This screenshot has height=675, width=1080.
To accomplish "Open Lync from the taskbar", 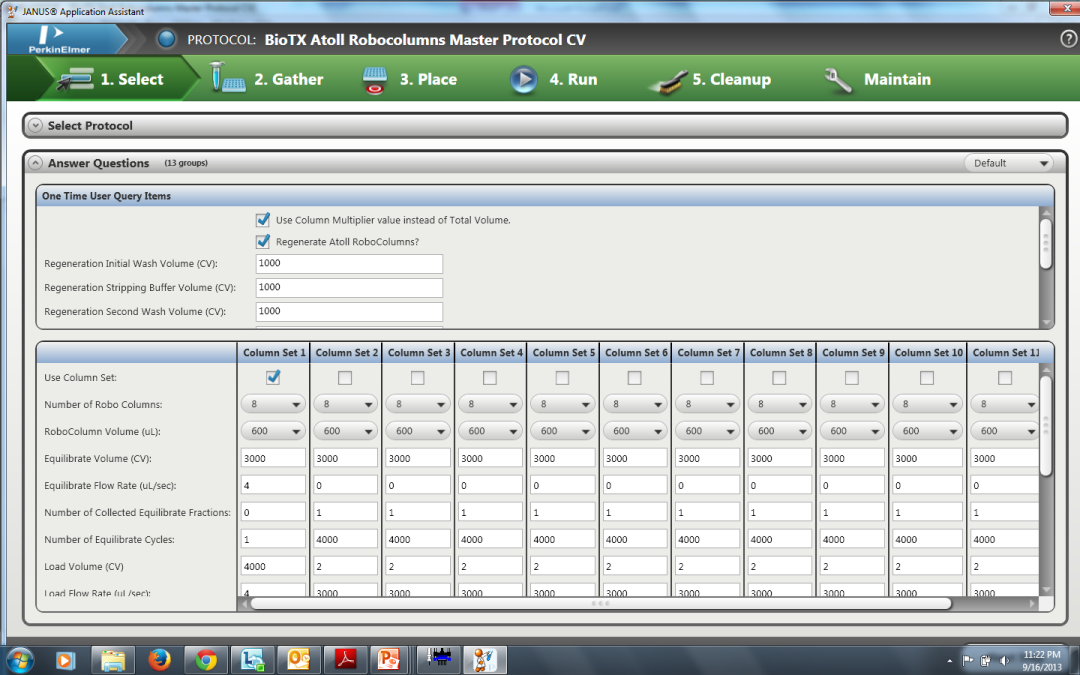I will [x=252, y=661].
